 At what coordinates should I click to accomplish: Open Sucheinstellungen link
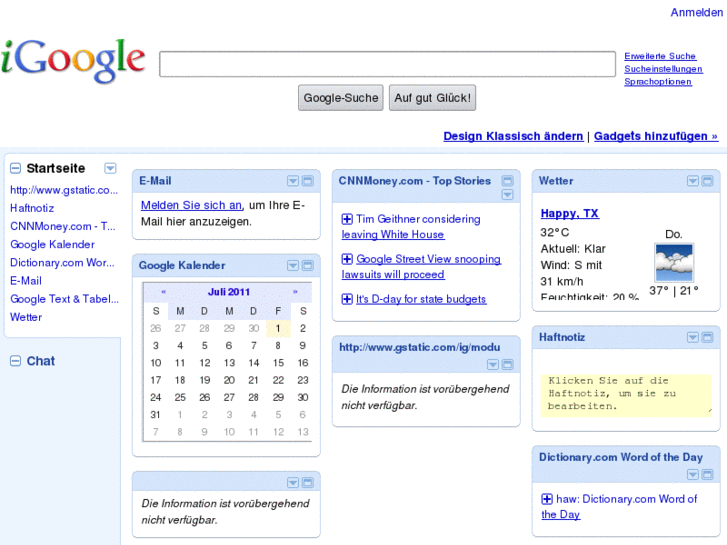click(663, 69)
